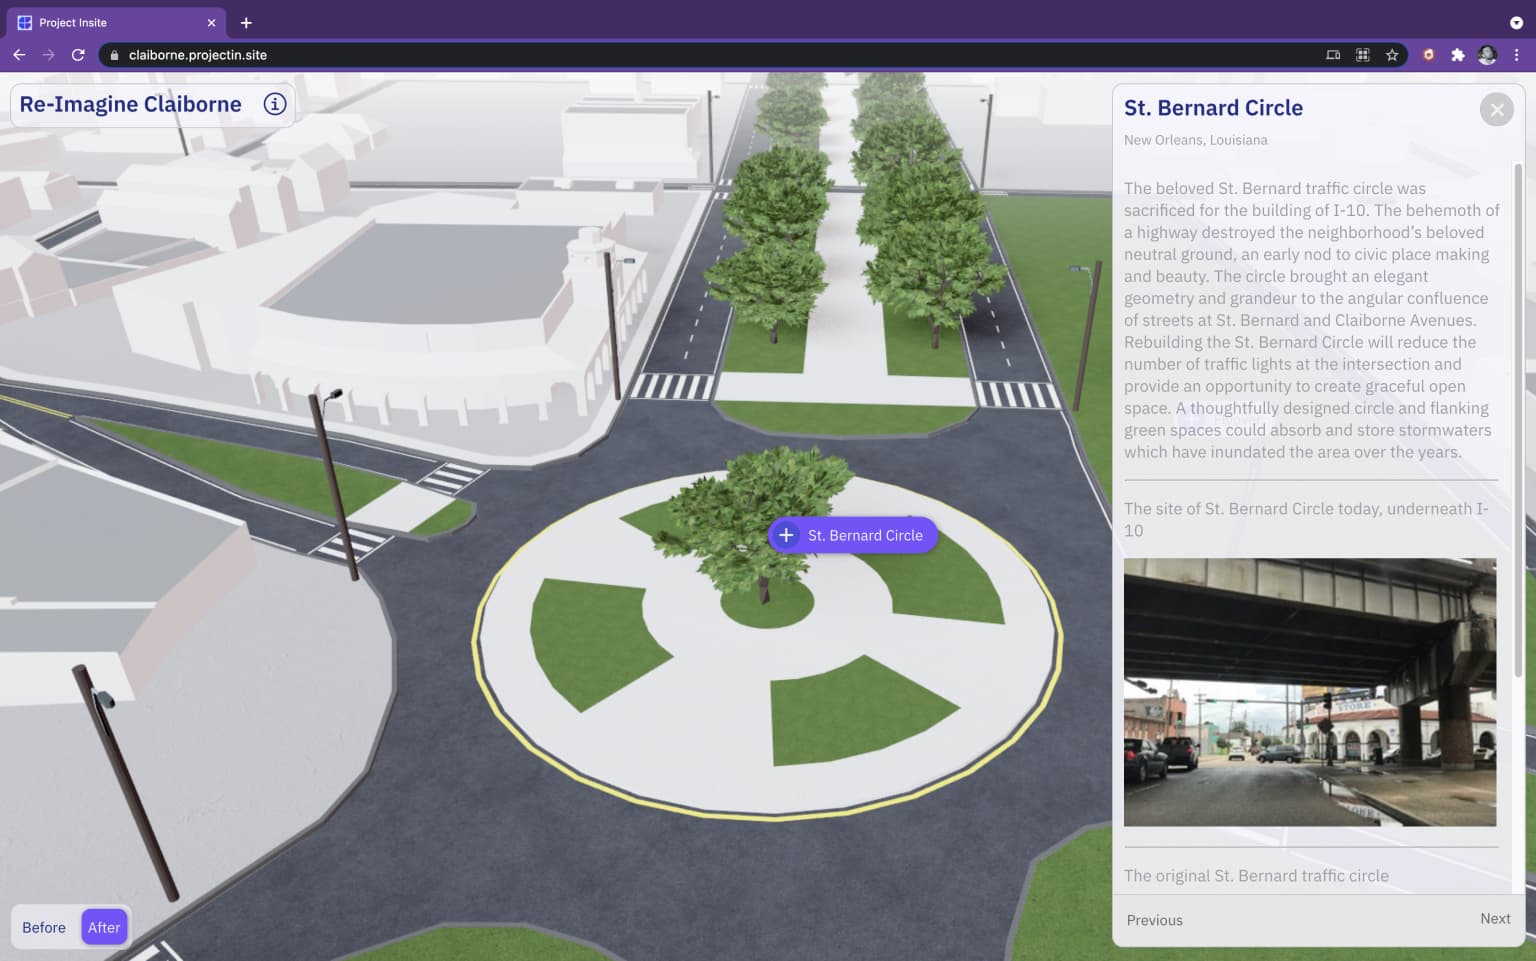The image size is (1536, 961).
Task: Click the Re-Imagine Claiborne title
Action: coord(130,104)
